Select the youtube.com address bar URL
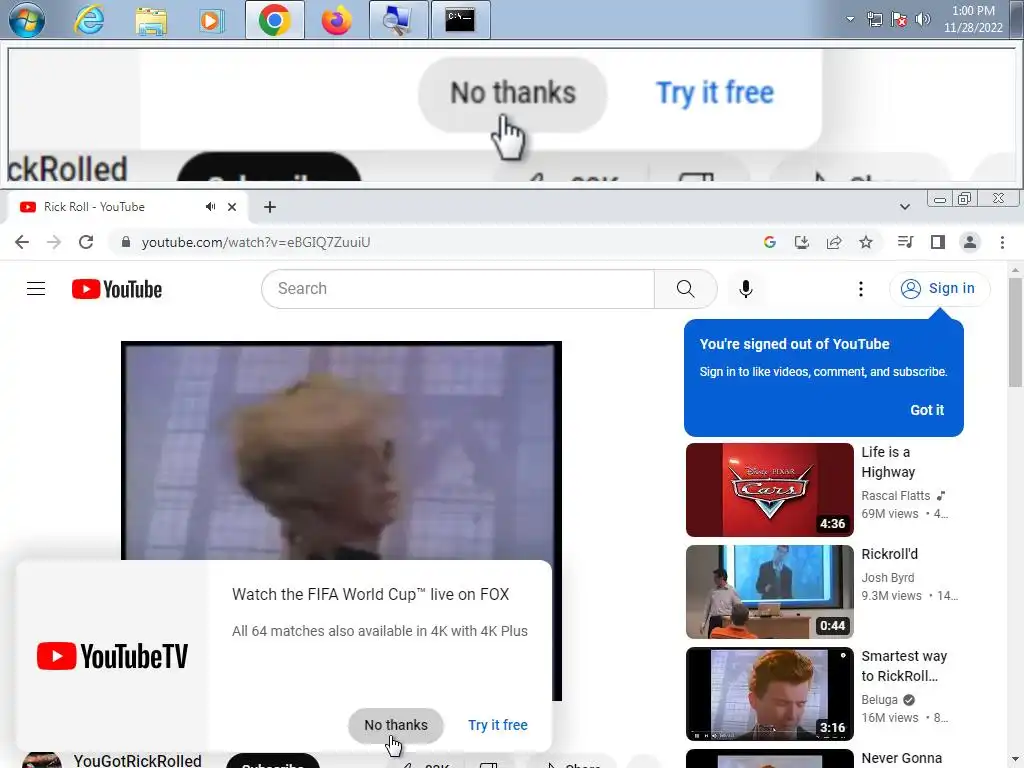This screenshot has height=768, width=1024. coord(256,242)
